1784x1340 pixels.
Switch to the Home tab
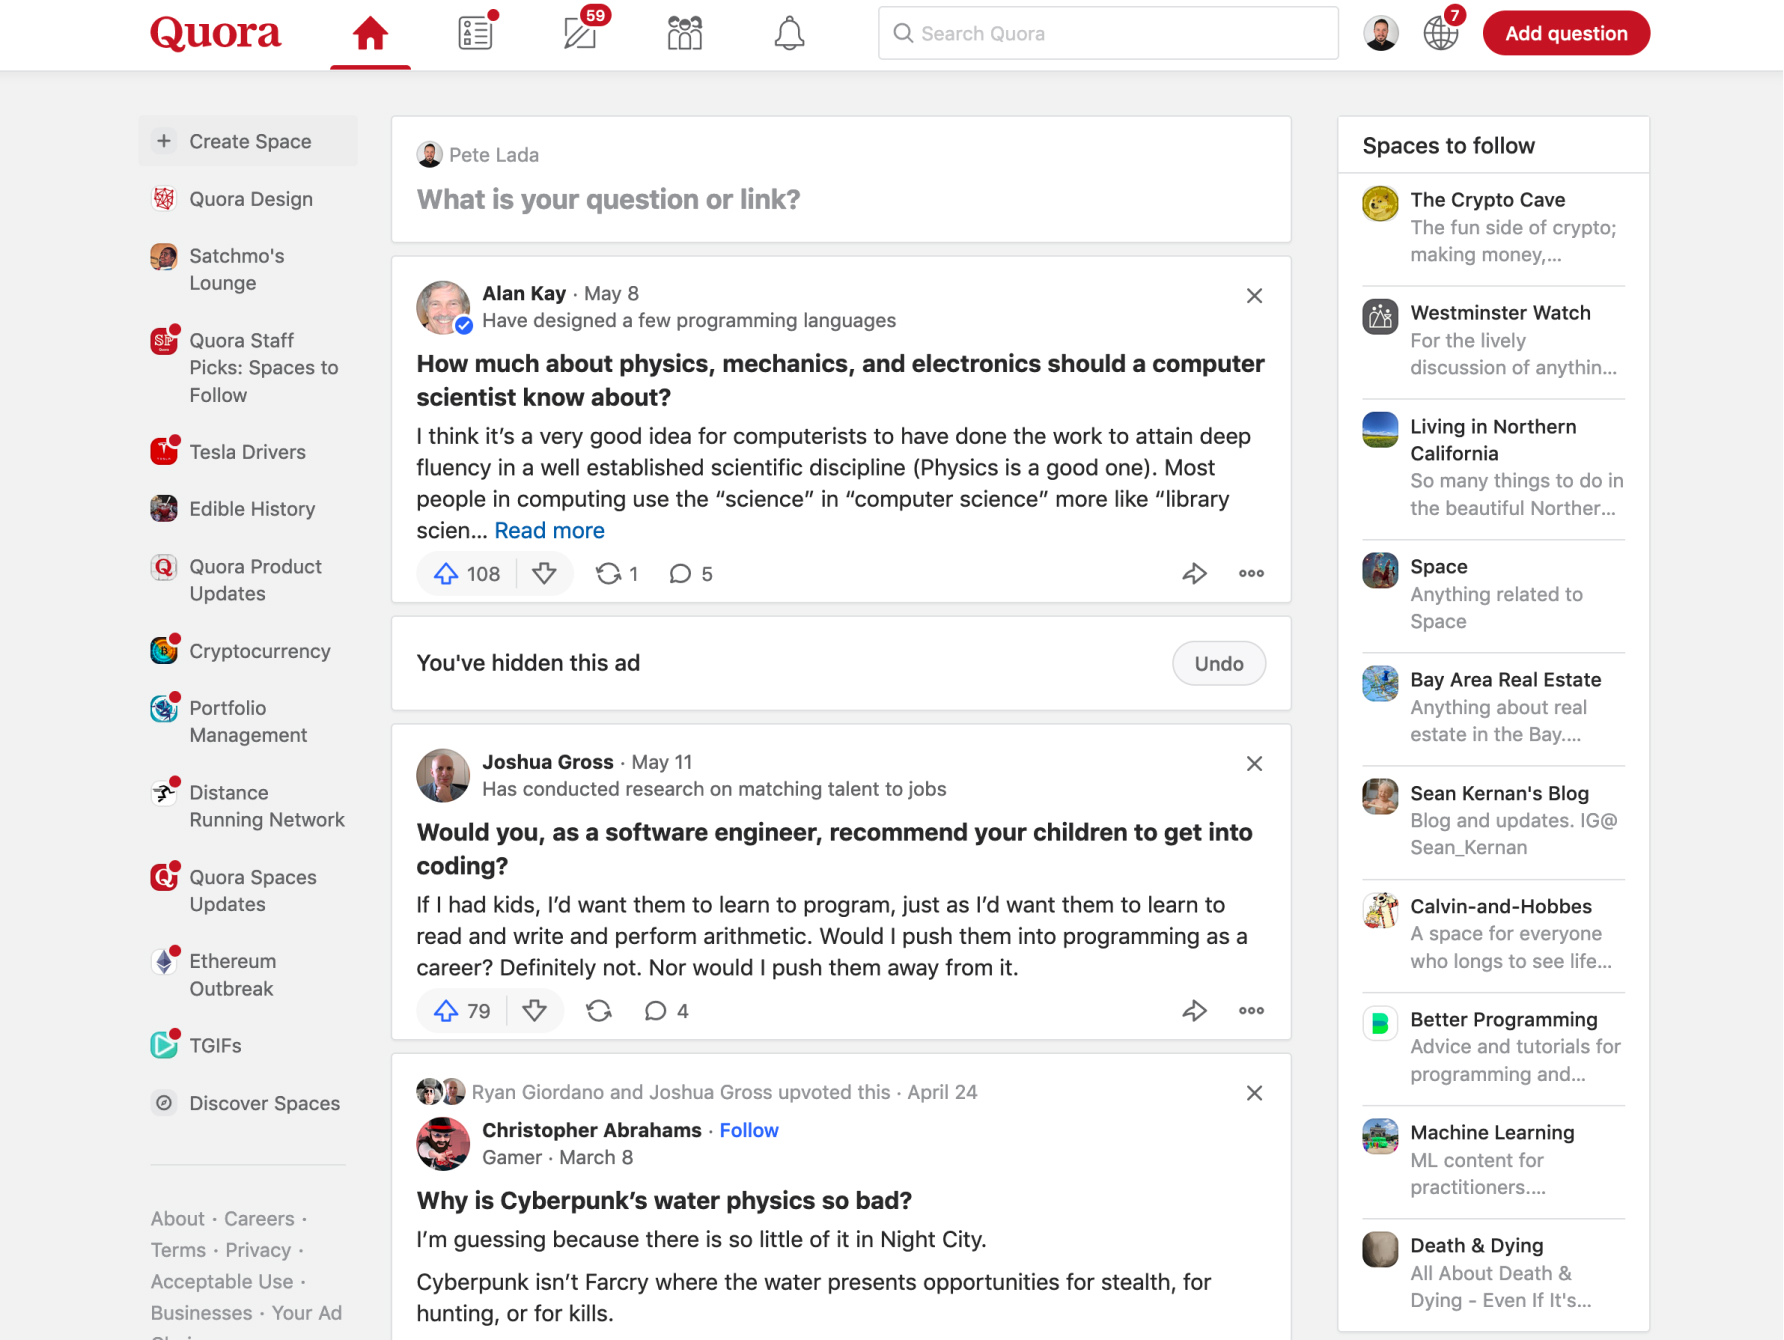coord(370,33)
